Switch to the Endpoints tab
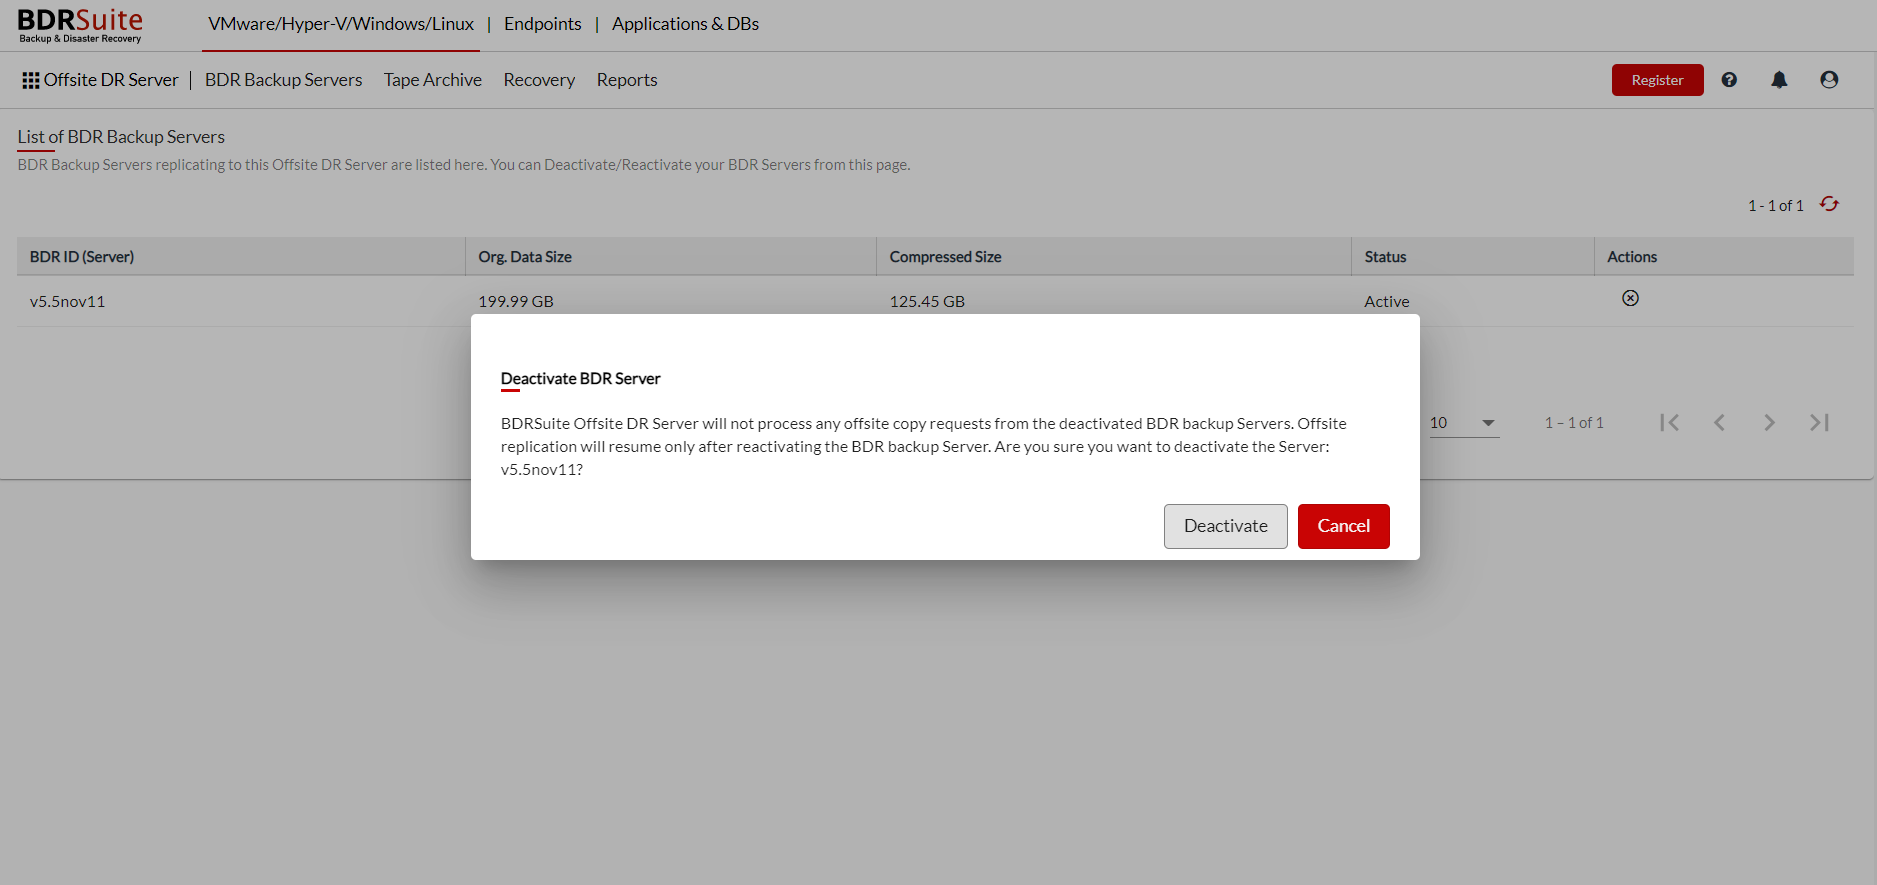The height and width of the screenshot is (885, 1877). tap(542, 24)
